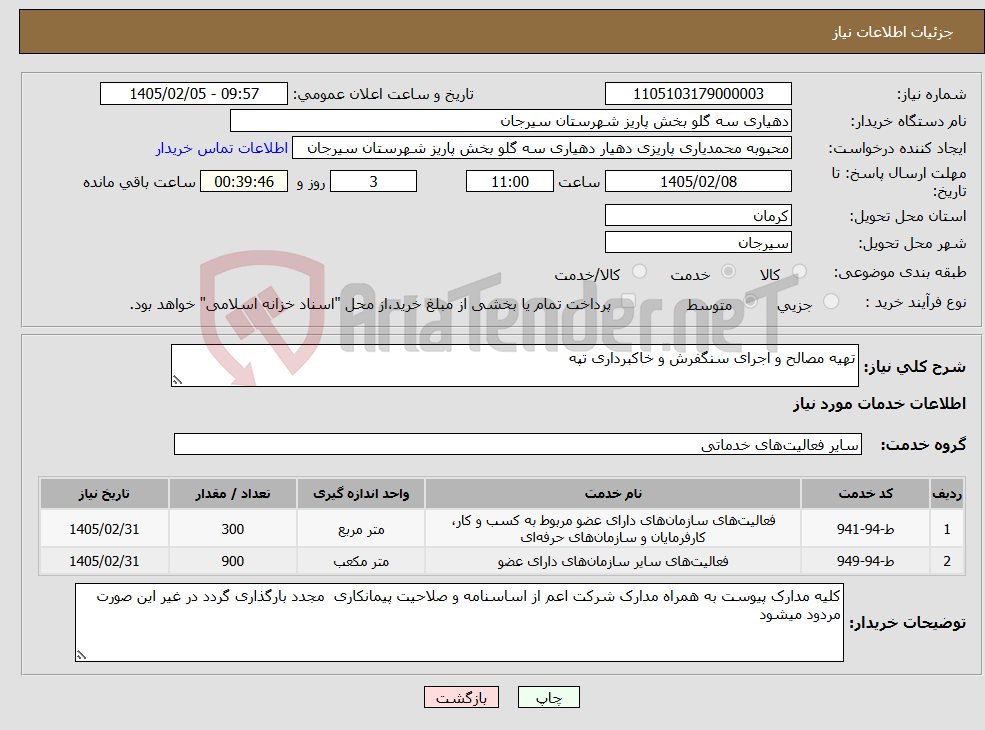Click the delivery province field کرمان
Image resolution: width=985 pixels, height=730 pixels.
click(698, 215)
